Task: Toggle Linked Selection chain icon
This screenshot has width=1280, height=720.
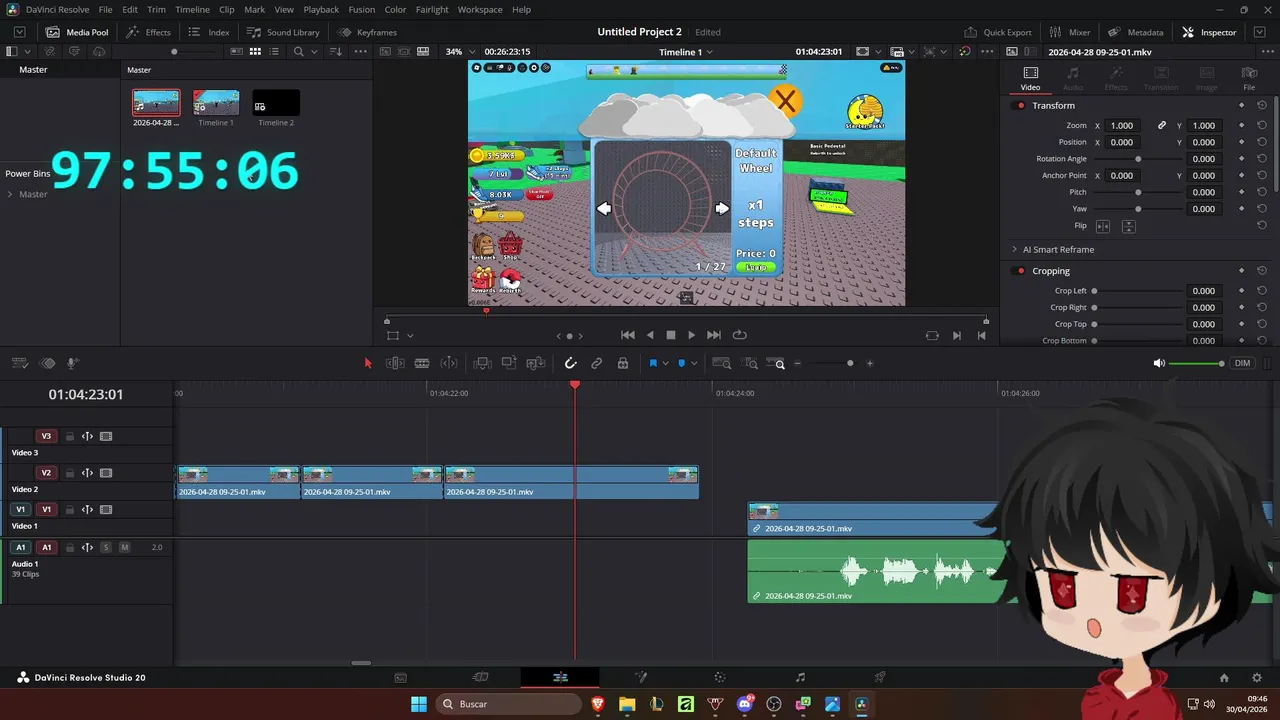Action: (x=597, y=363)
